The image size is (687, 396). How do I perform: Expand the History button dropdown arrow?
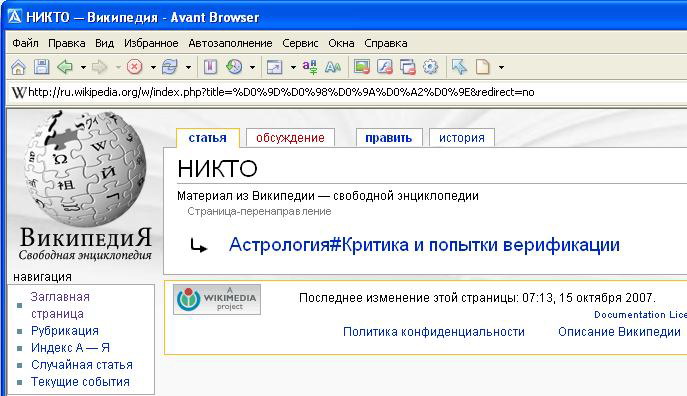pyautogui.click(x=252, y=67)
